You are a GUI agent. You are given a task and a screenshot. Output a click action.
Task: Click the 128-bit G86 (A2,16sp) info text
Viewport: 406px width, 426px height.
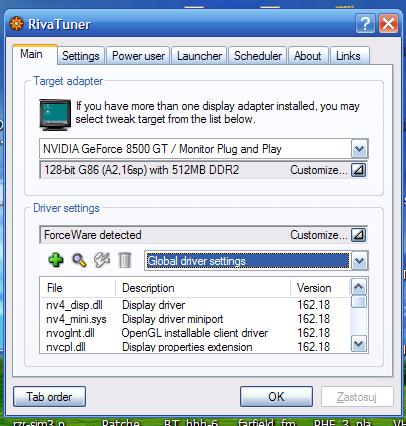click(x=142, y=170)
